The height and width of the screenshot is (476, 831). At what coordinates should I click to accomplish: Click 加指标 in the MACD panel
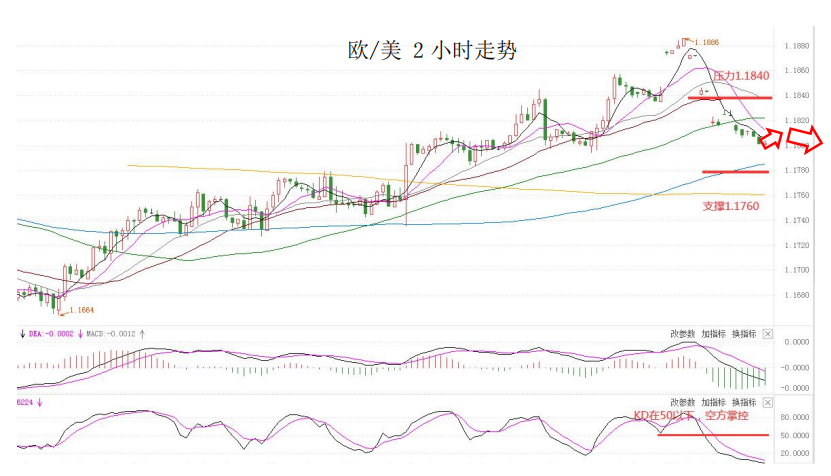click(x=713, y=334)
